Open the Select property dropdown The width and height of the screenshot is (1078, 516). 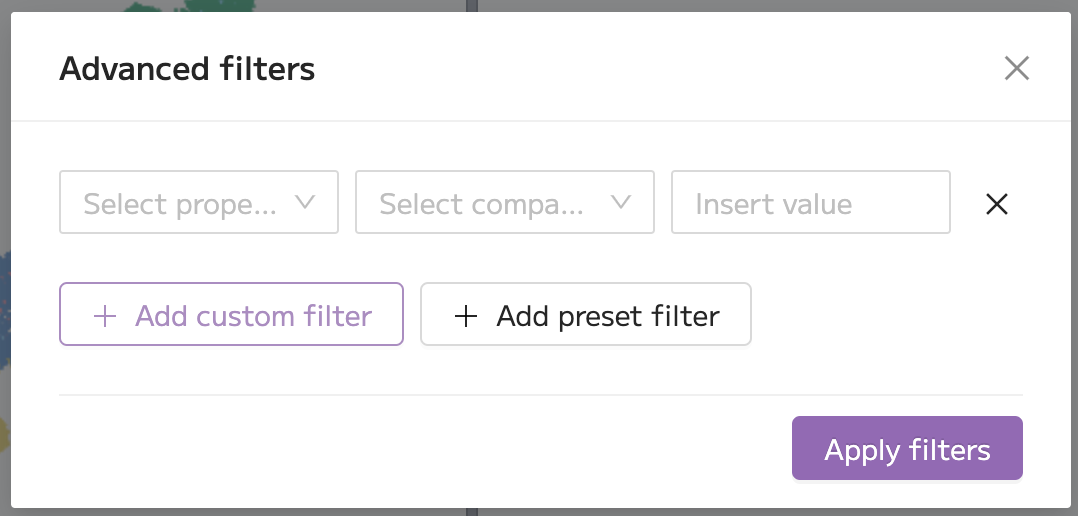tap(199, 202)
